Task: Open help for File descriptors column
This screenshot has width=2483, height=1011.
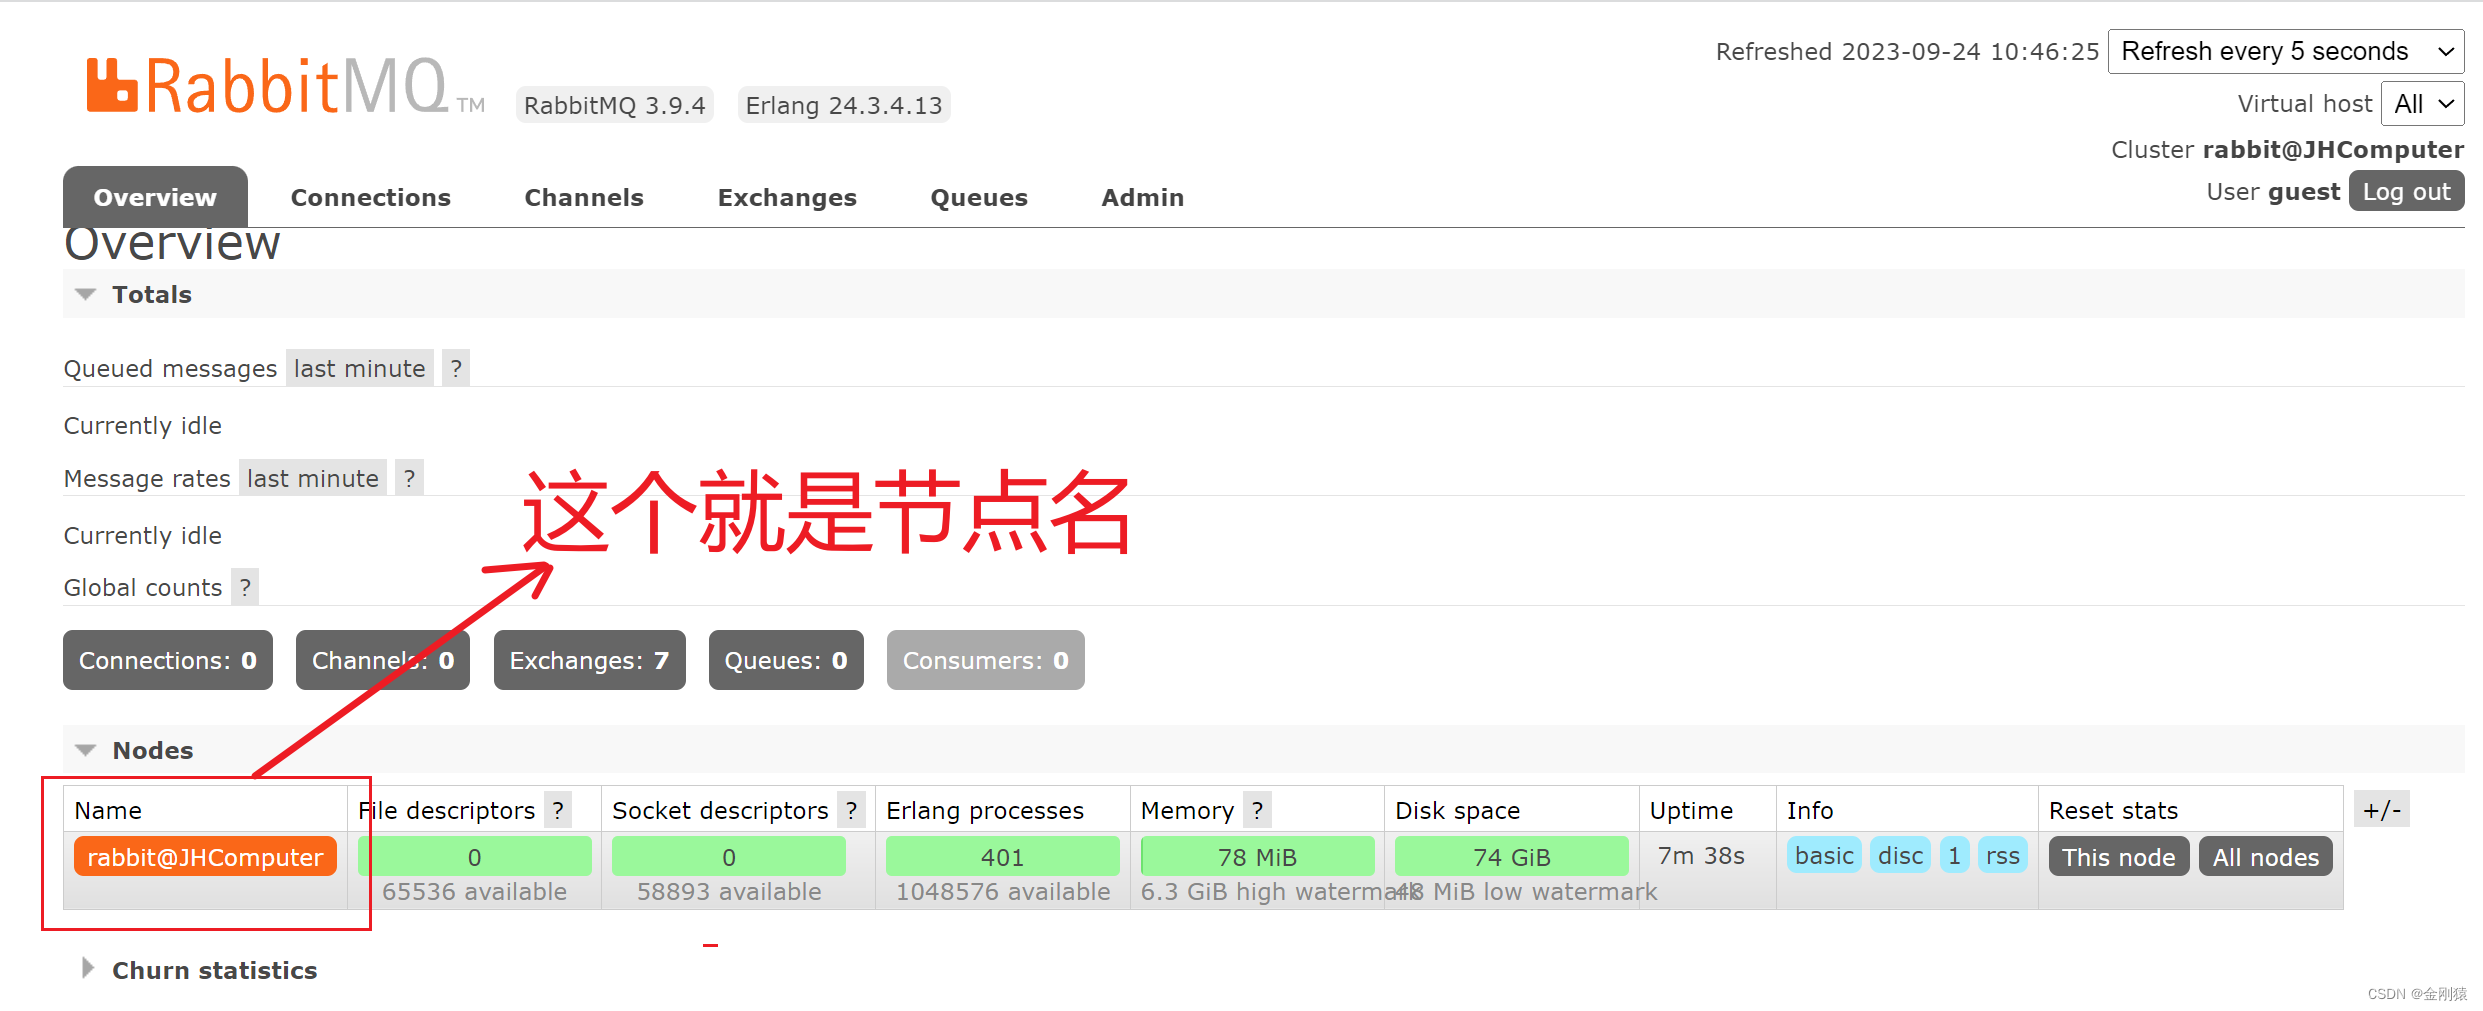Action: (558, 810)
